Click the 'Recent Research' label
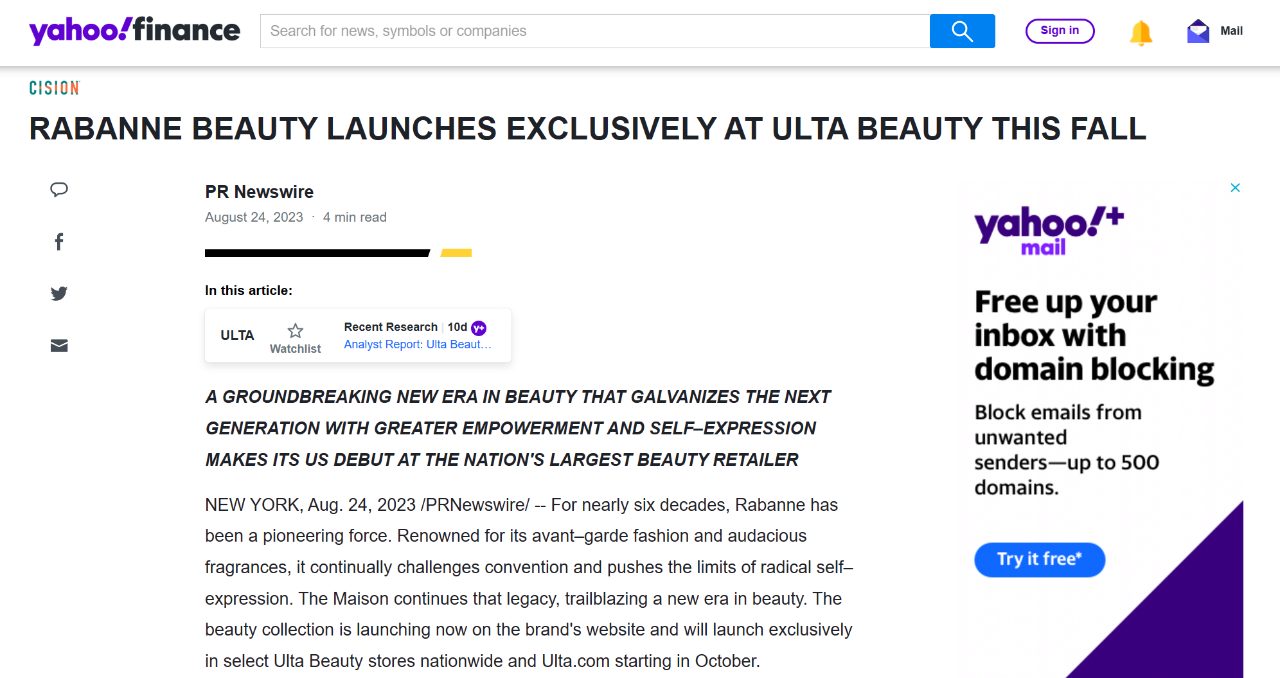The image size is (1280, 678). click(x=391, y=327)
